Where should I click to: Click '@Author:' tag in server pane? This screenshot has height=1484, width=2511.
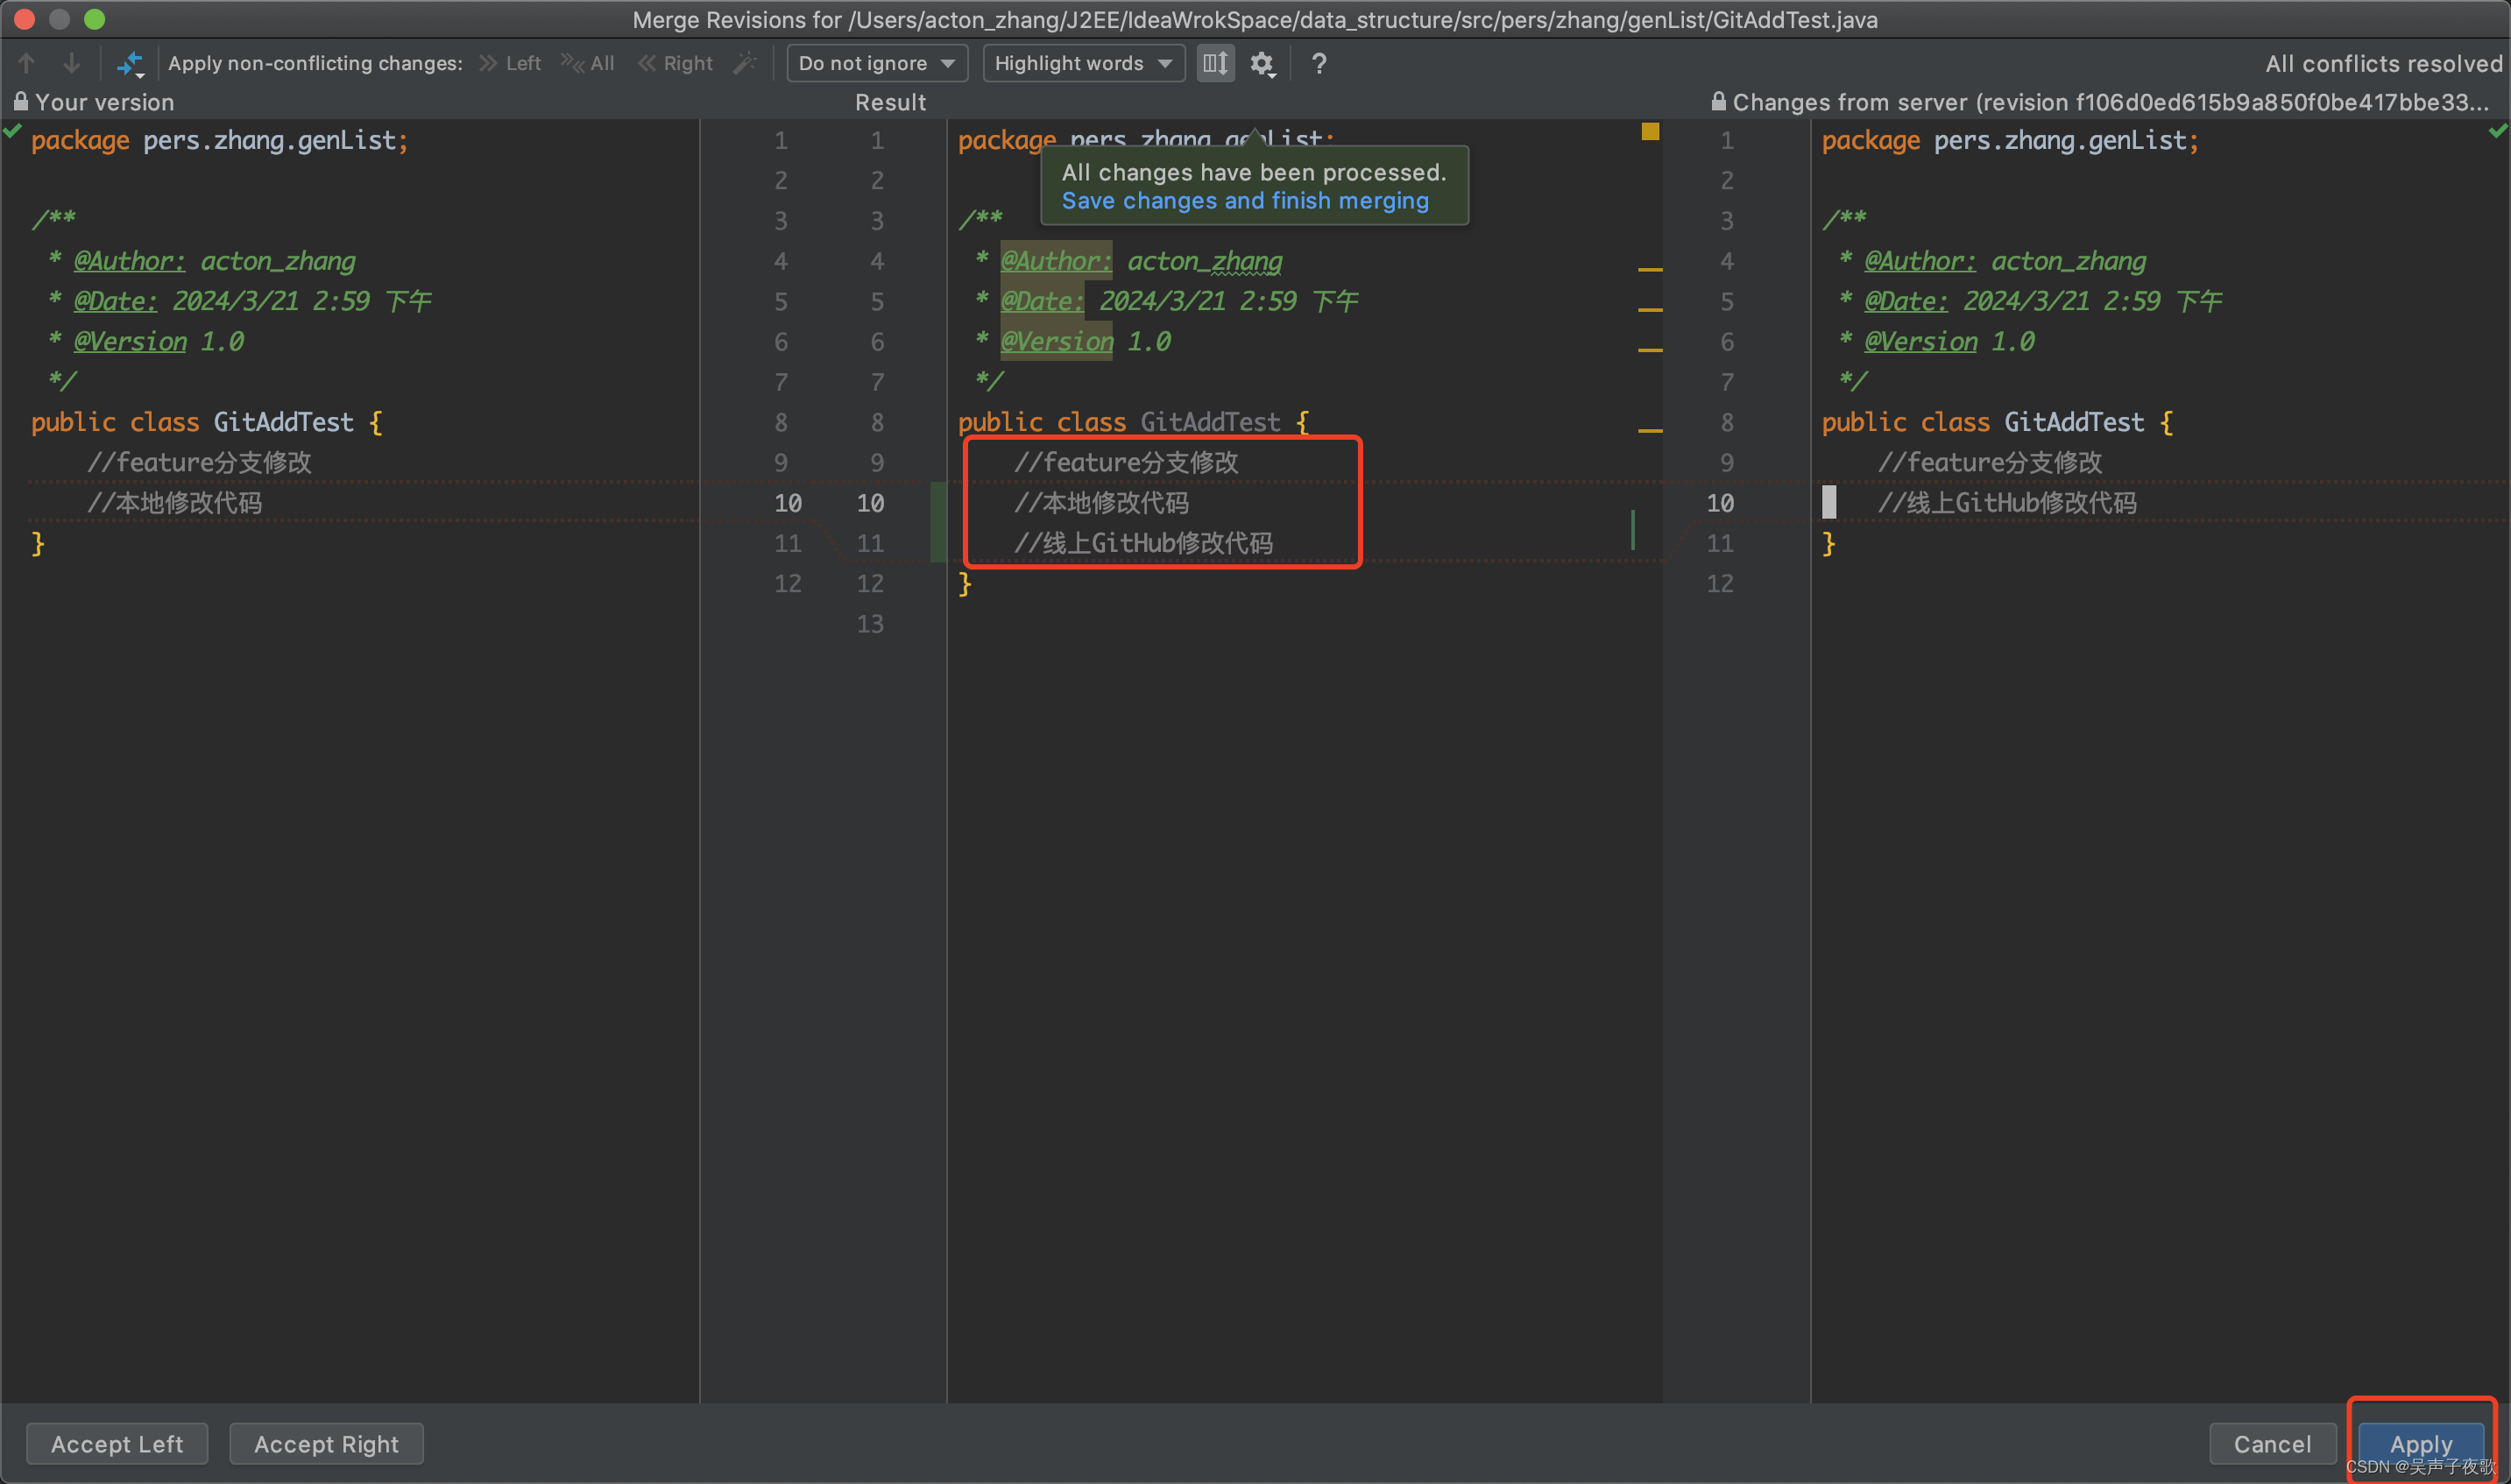tap(1920, 261)
